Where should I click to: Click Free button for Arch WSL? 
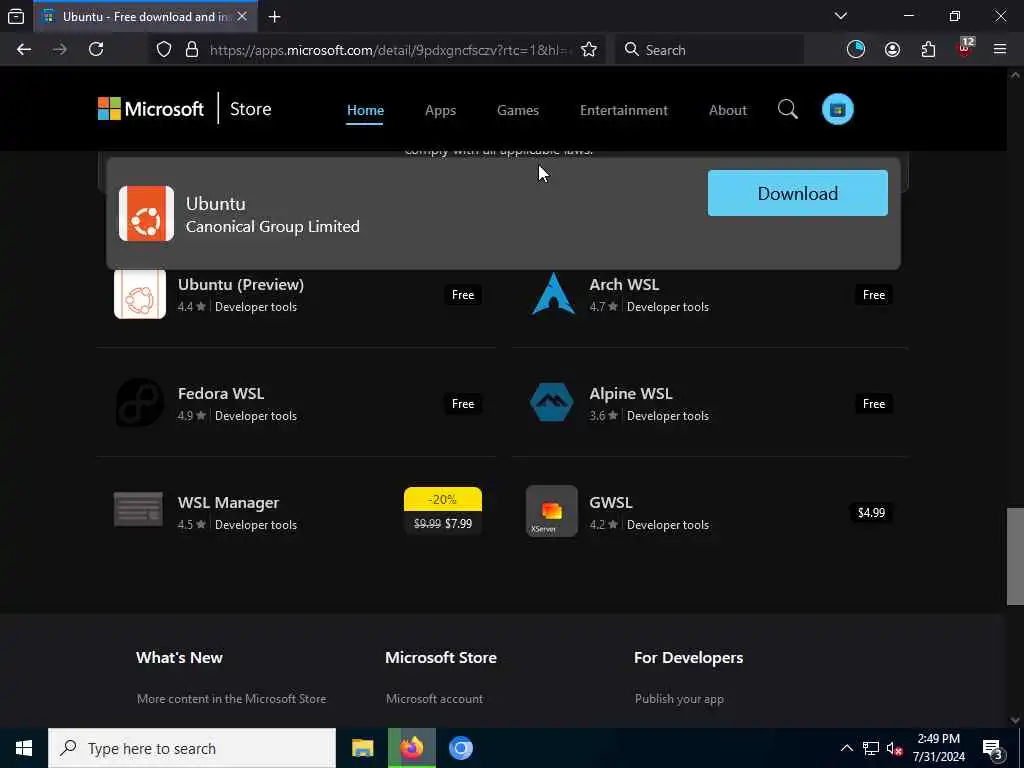(874, 295)
